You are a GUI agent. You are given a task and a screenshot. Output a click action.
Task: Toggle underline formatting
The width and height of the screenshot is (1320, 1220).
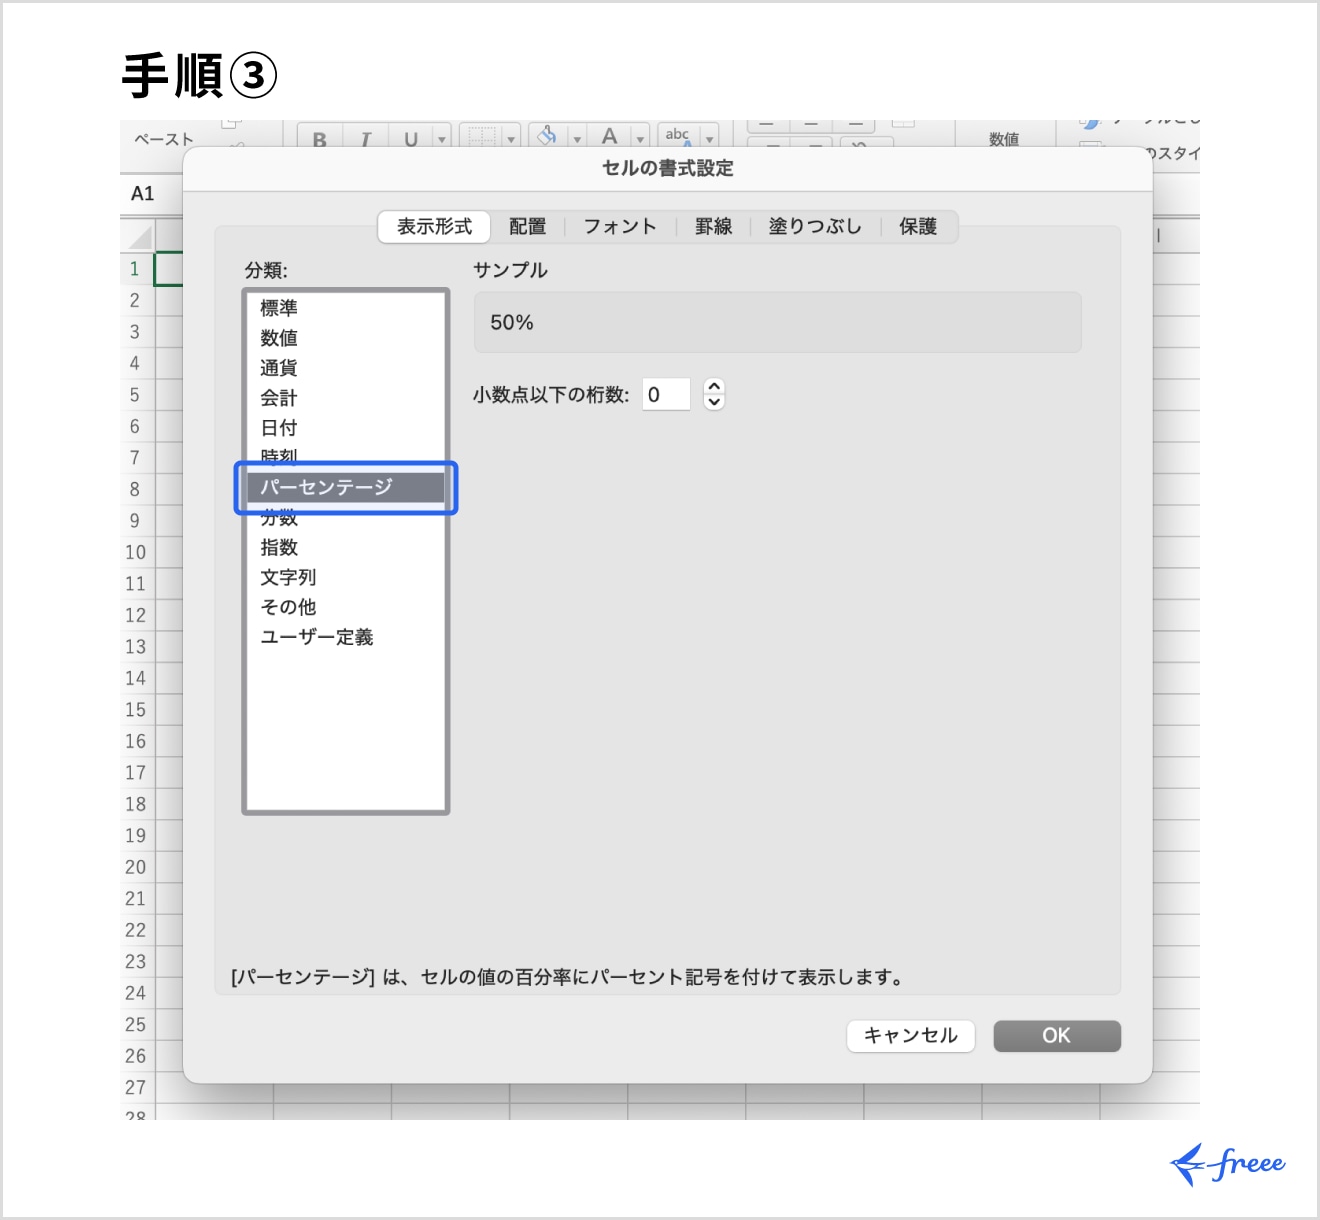pos(410,138)
